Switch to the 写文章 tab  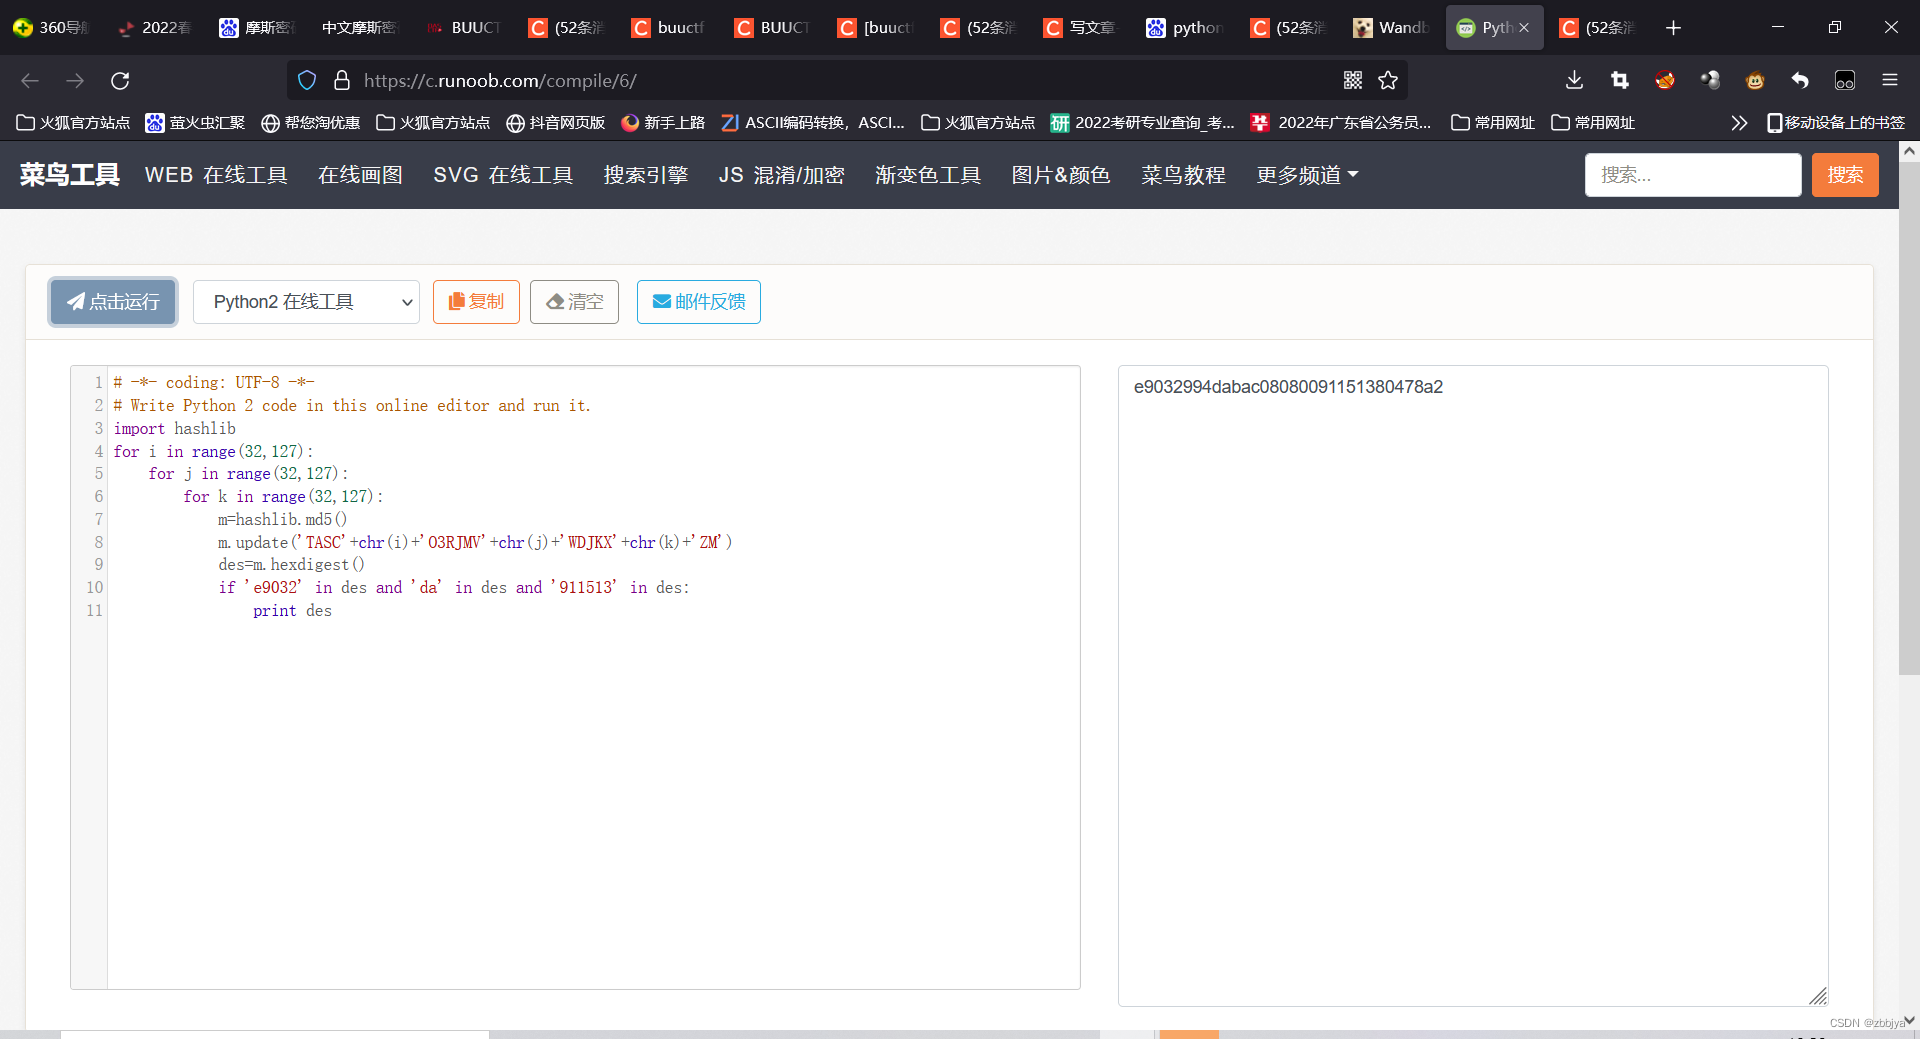1081,28
